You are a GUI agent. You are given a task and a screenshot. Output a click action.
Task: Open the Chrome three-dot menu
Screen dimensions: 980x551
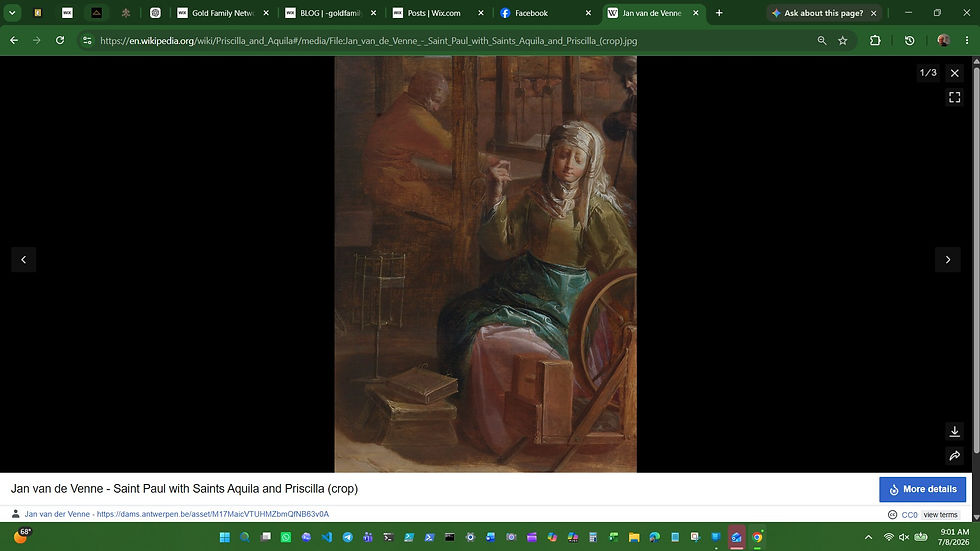pyautogui.click(x=967, y=41)
